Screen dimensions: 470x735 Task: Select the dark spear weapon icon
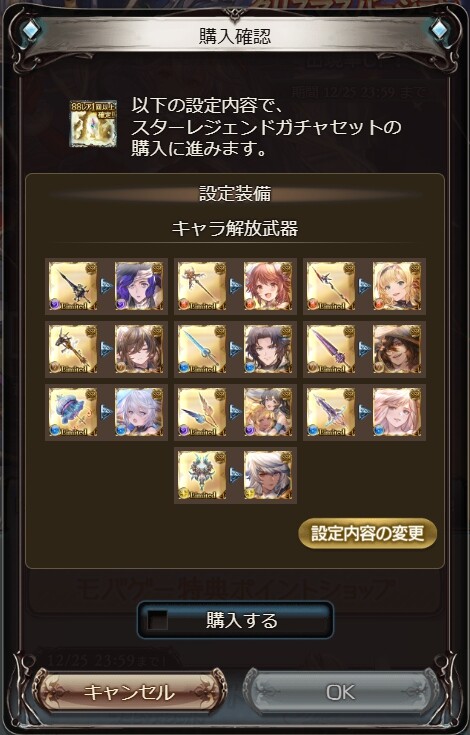click(x=73, y=286)
